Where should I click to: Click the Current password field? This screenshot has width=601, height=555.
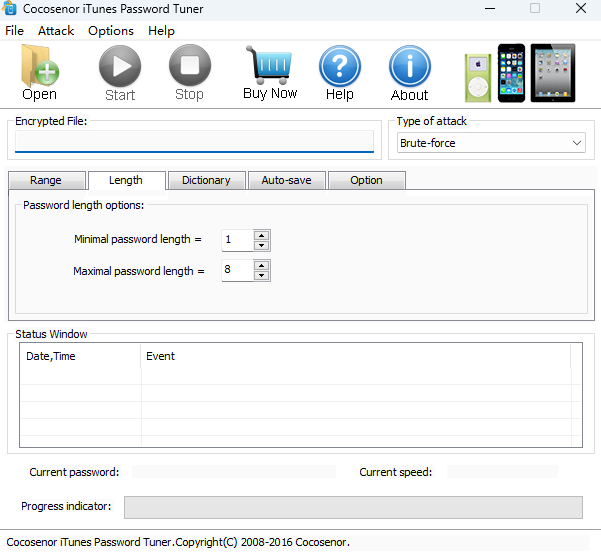coord(234,472)
